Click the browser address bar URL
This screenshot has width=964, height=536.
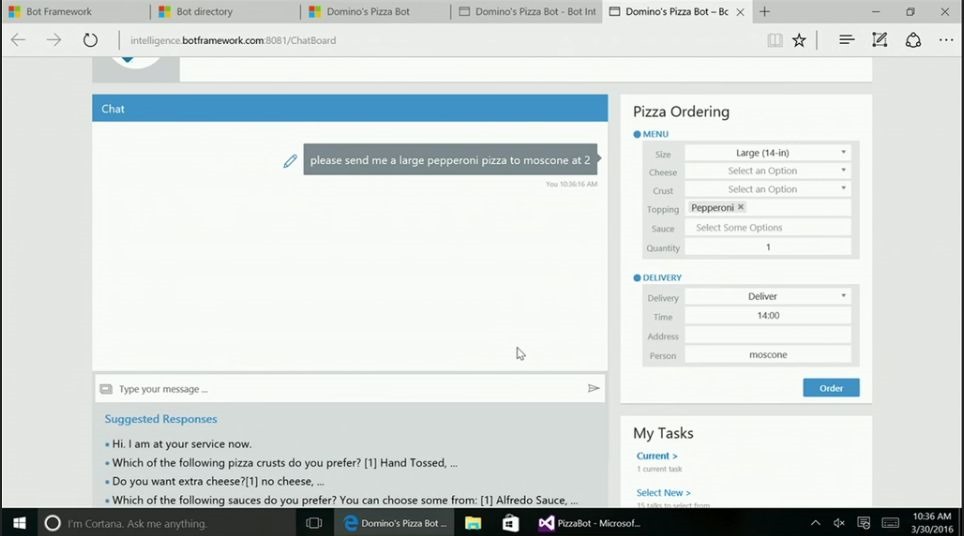[x=233, y=41]
